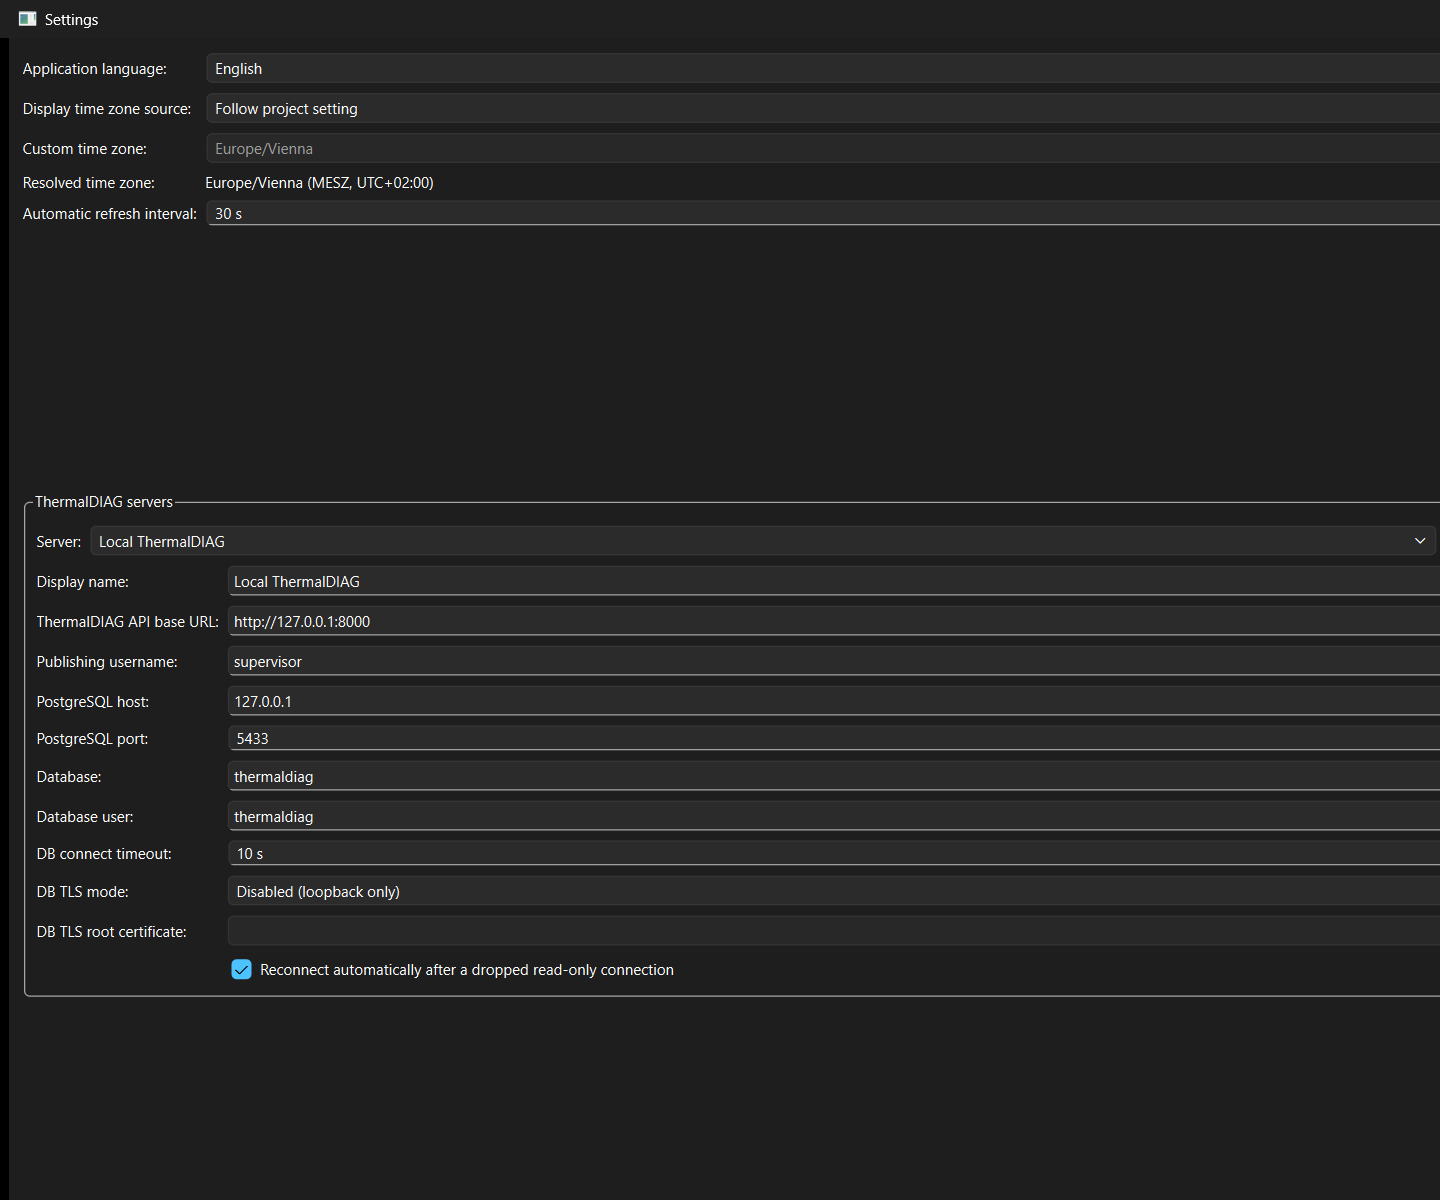Click the DB connect timeout field 10 s
1440x1200 pixels.
[834, 853]
